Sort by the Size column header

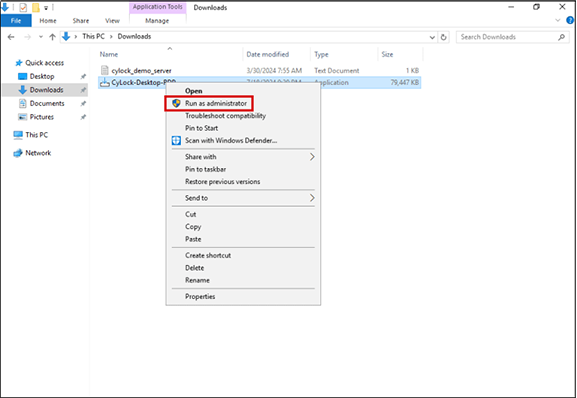[x=387, y=54]
